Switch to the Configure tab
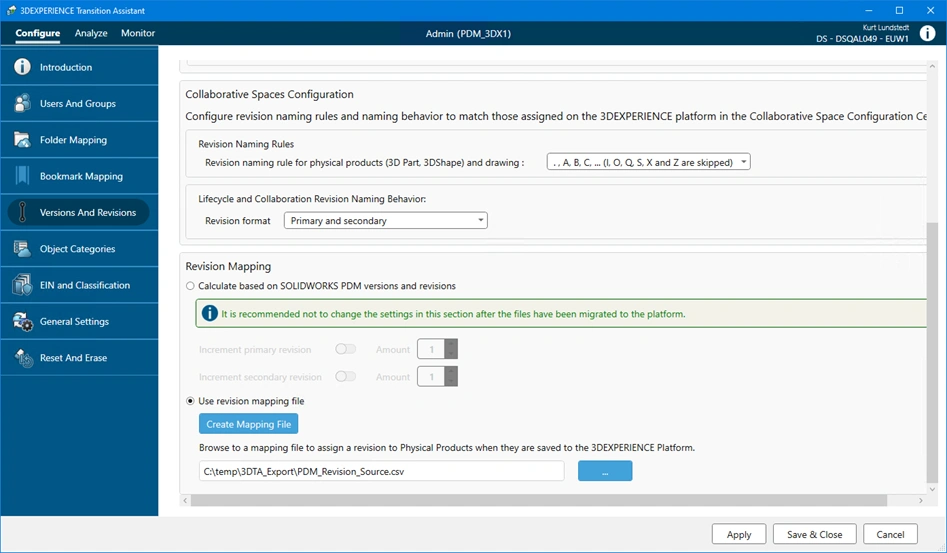Image resolution: width=947 pixels, height=553 pixels. coord(37,33)
